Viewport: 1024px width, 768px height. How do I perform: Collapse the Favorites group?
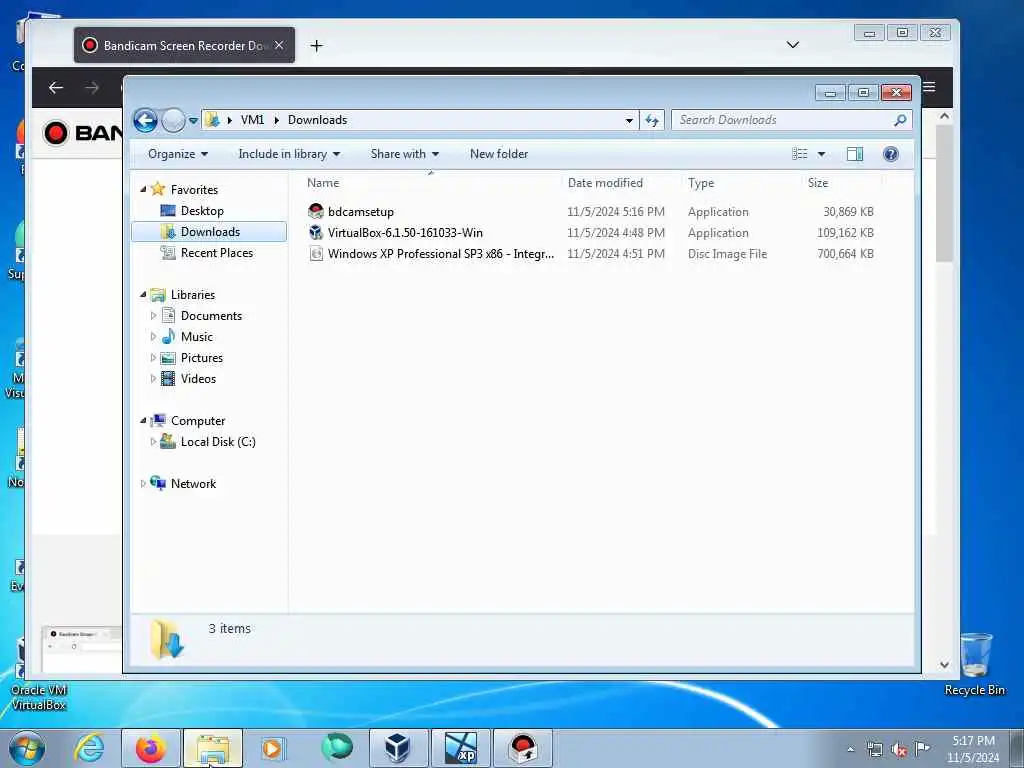click(143, 189)
